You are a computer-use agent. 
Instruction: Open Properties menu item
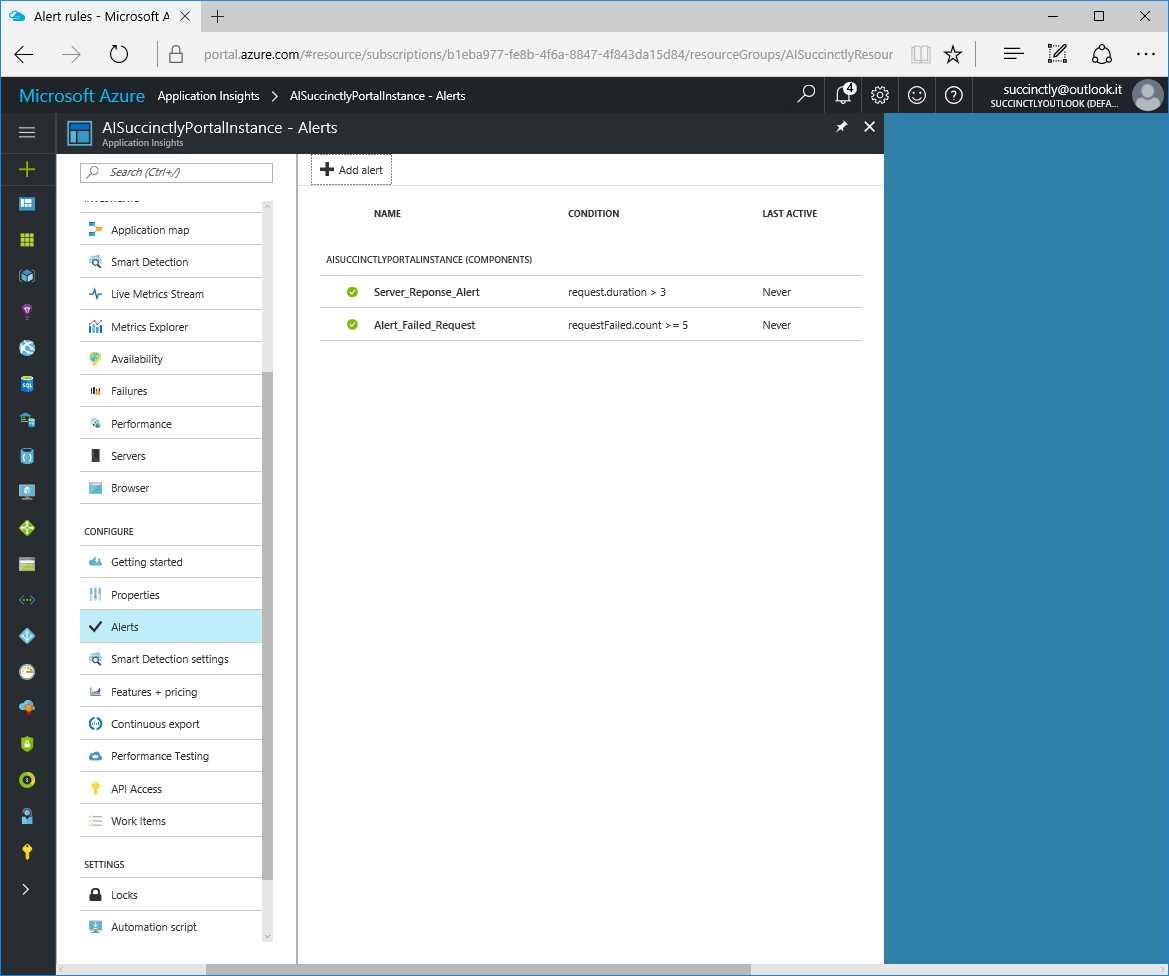(x=171, y=594)
